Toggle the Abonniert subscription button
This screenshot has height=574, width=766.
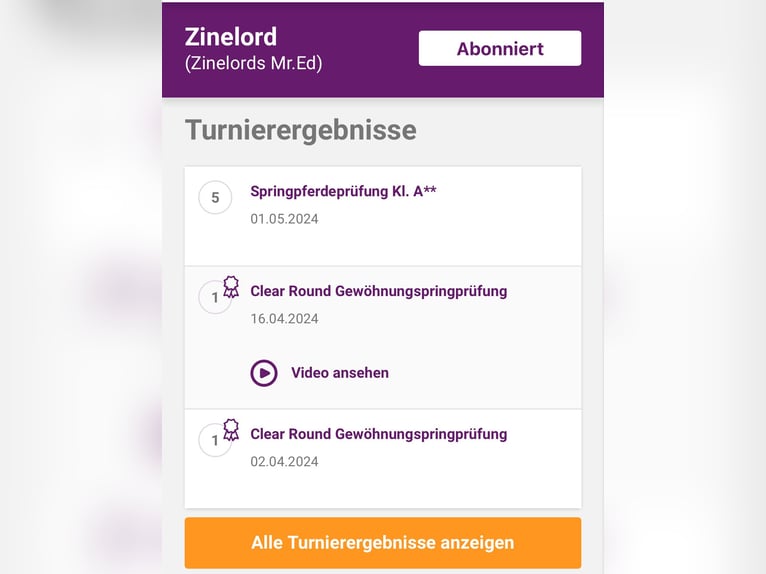(500, 48)
